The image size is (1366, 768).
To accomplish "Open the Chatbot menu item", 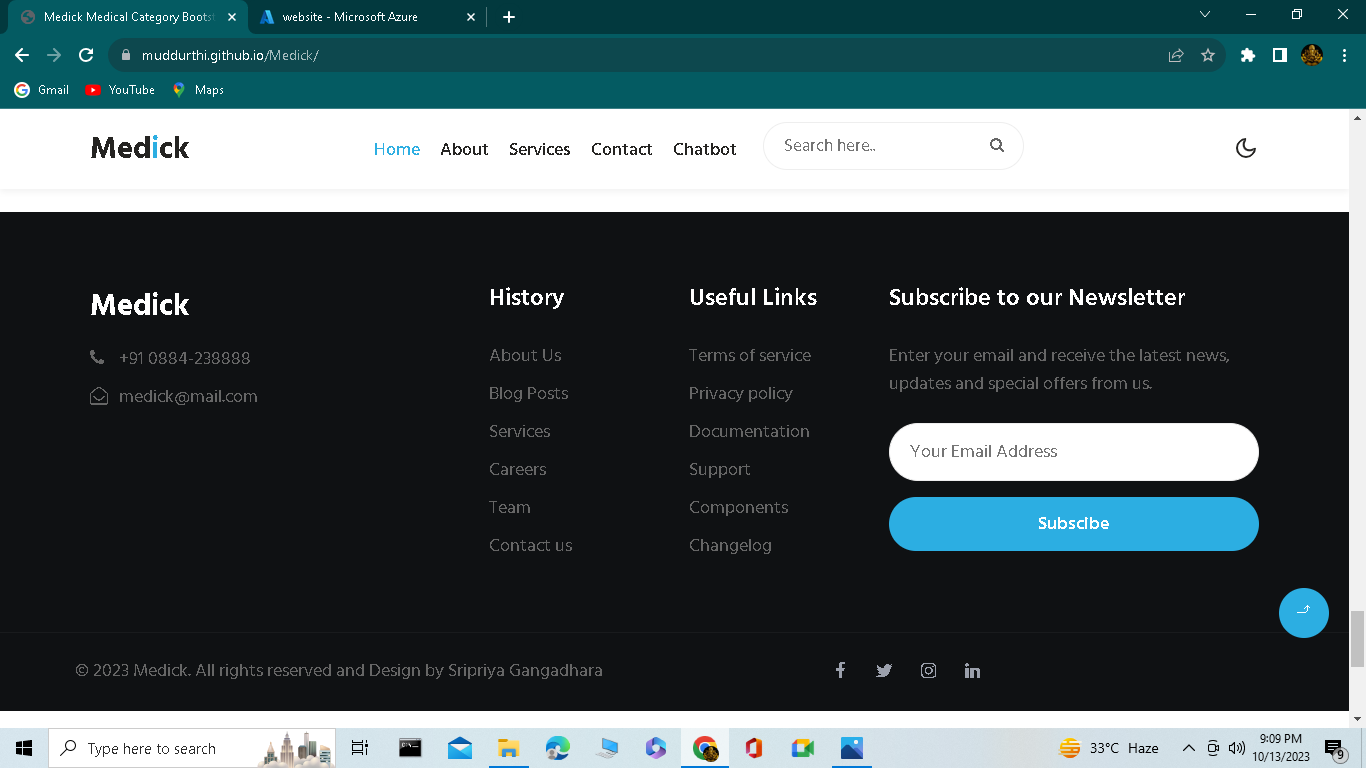I will click(x=704, y=149).
